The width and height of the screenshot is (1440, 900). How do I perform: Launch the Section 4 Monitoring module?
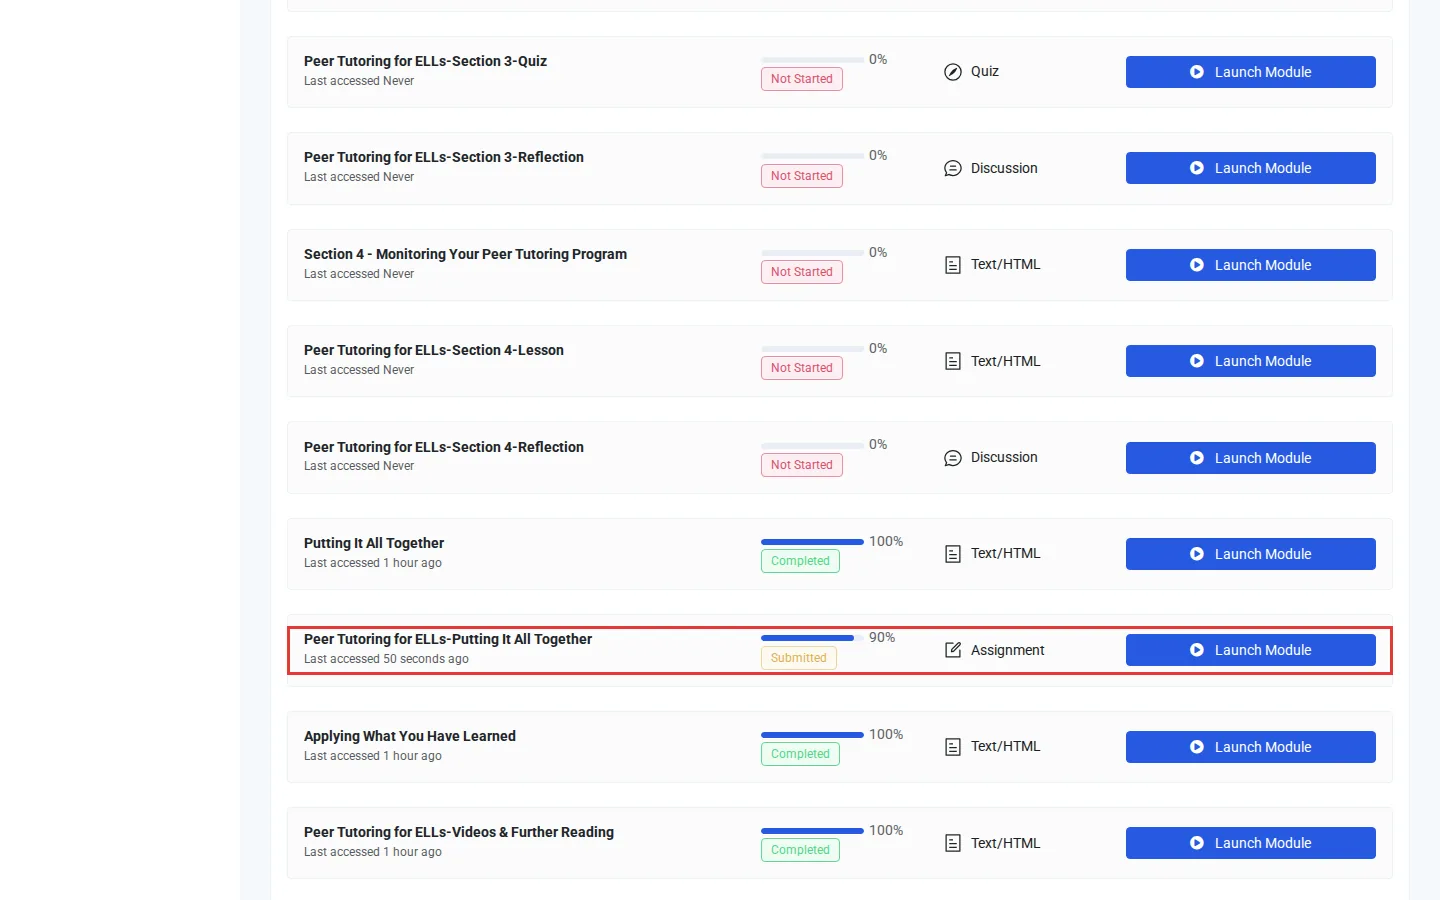(x=1250, y=265)
